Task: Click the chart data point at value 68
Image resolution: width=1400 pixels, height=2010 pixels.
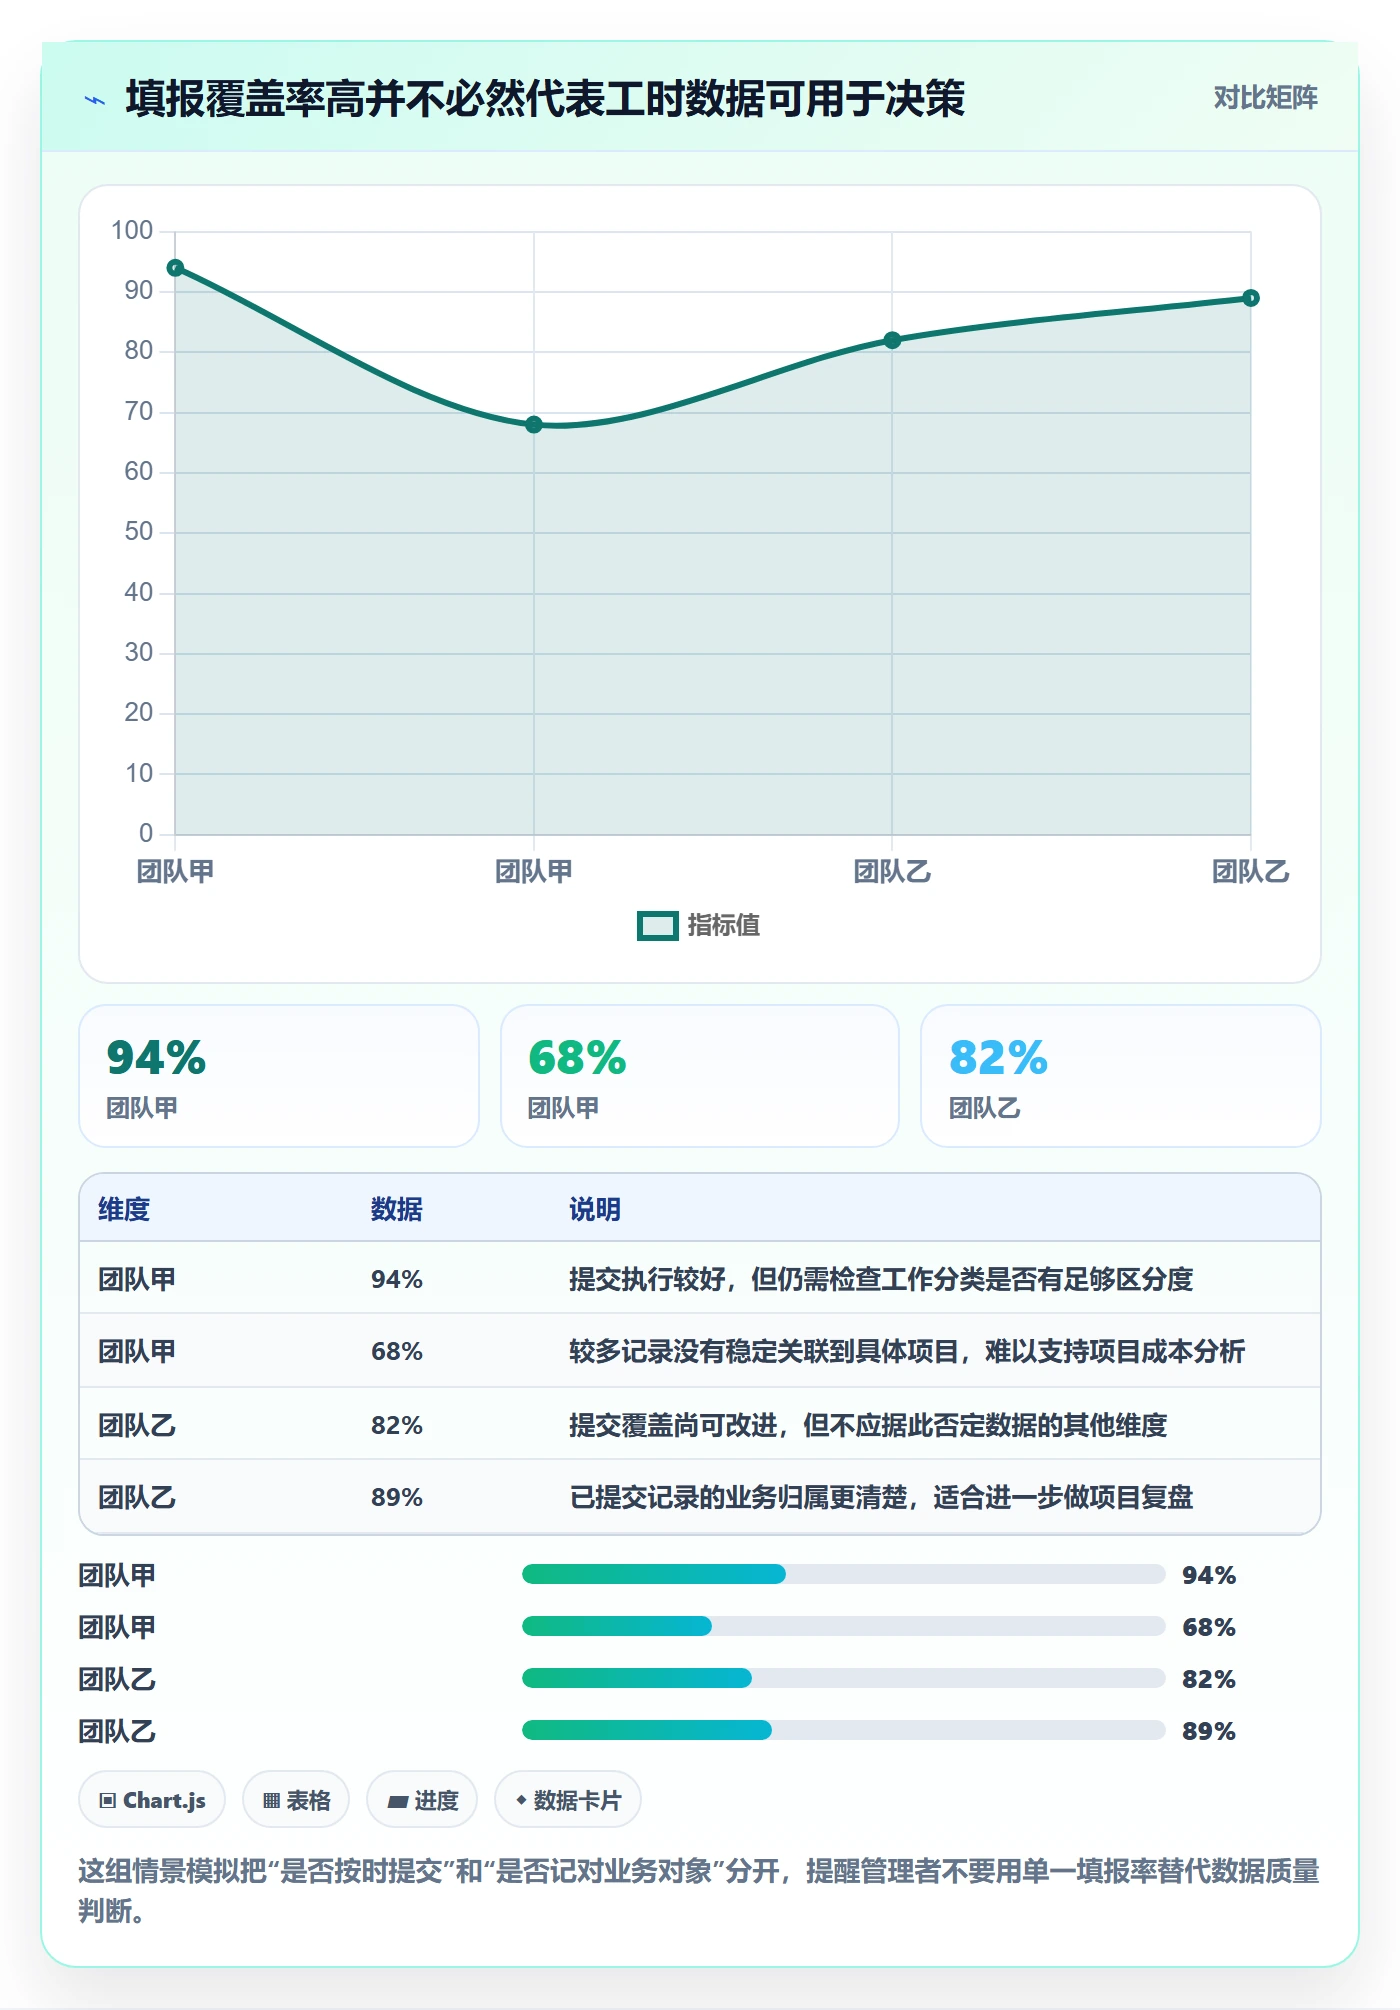Action: [x=534, y=425]
